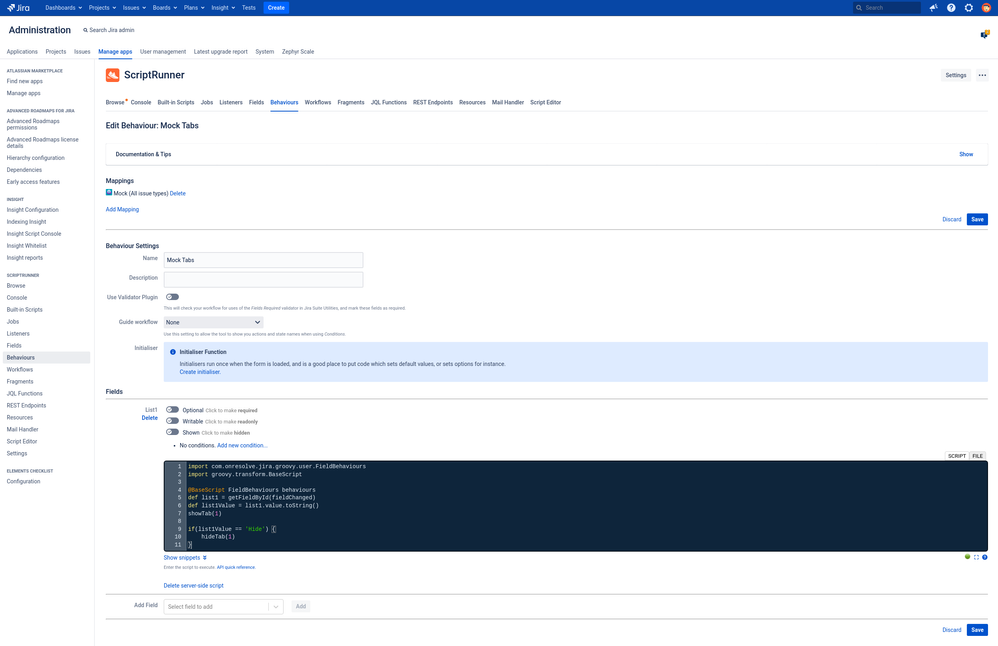Open the Dashboards dropdown menu
The height and width of the screenshot is (646, 998).
pyautogui.click(x=63, y=8)
